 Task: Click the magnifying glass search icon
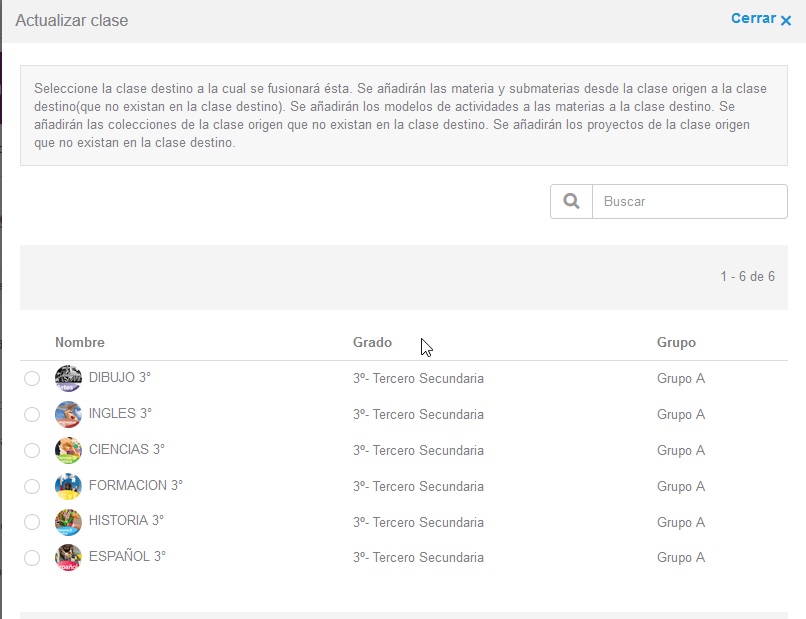click(x=571, y=201)
